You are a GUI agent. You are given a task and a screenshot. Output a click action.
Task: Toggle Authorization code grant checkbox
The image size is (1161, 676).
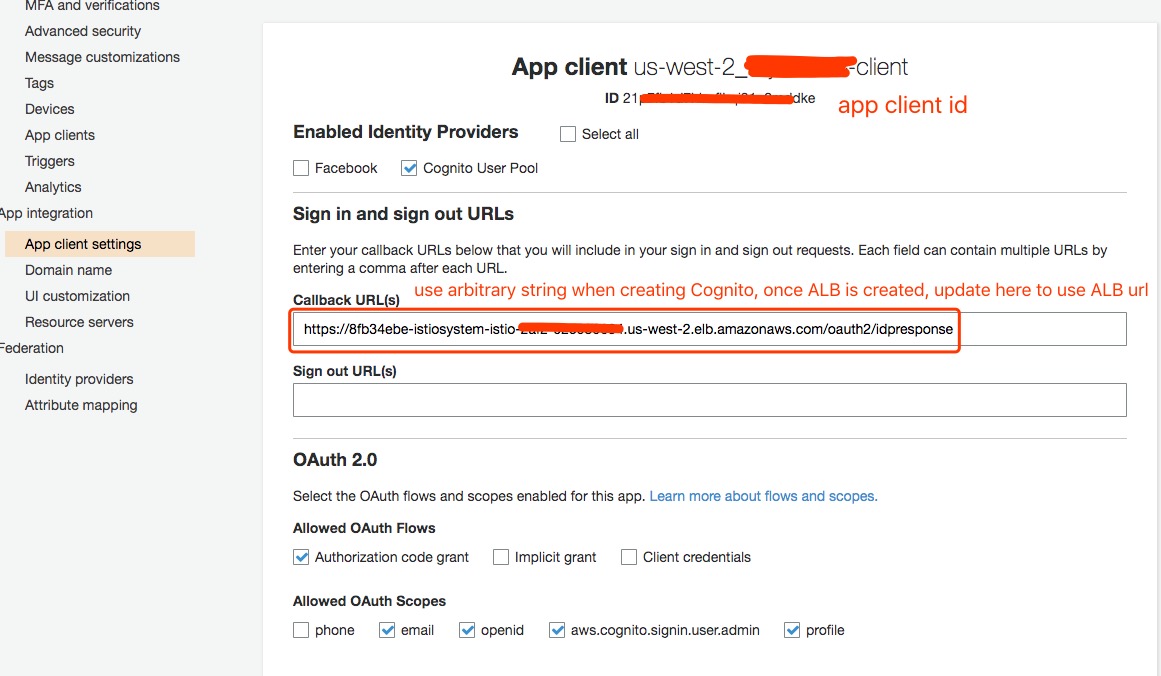(301, 557)
